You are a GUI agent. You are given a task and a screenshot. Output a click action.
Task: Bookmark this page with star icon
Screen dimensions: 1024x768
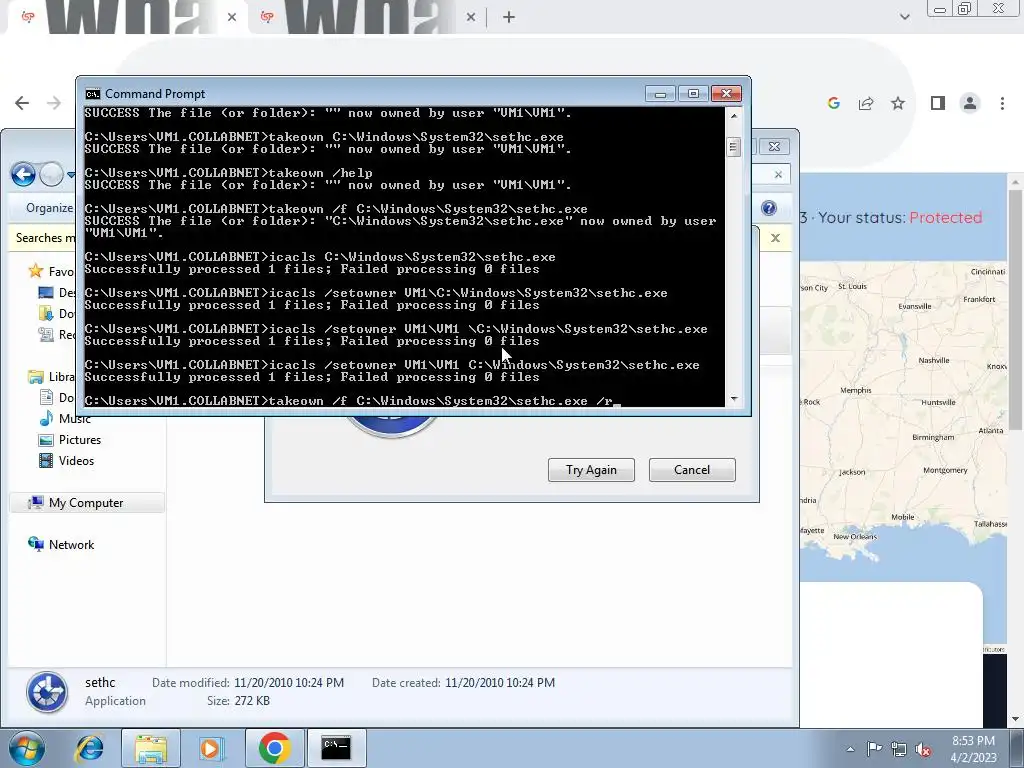point(898,103)
